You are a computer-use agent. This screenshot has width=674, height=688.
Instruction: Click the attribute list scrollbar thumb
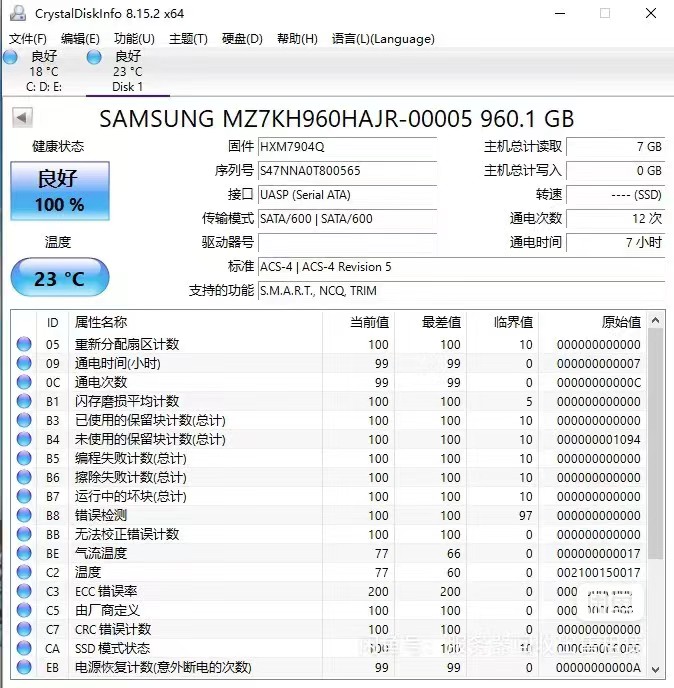click(656, 444)
